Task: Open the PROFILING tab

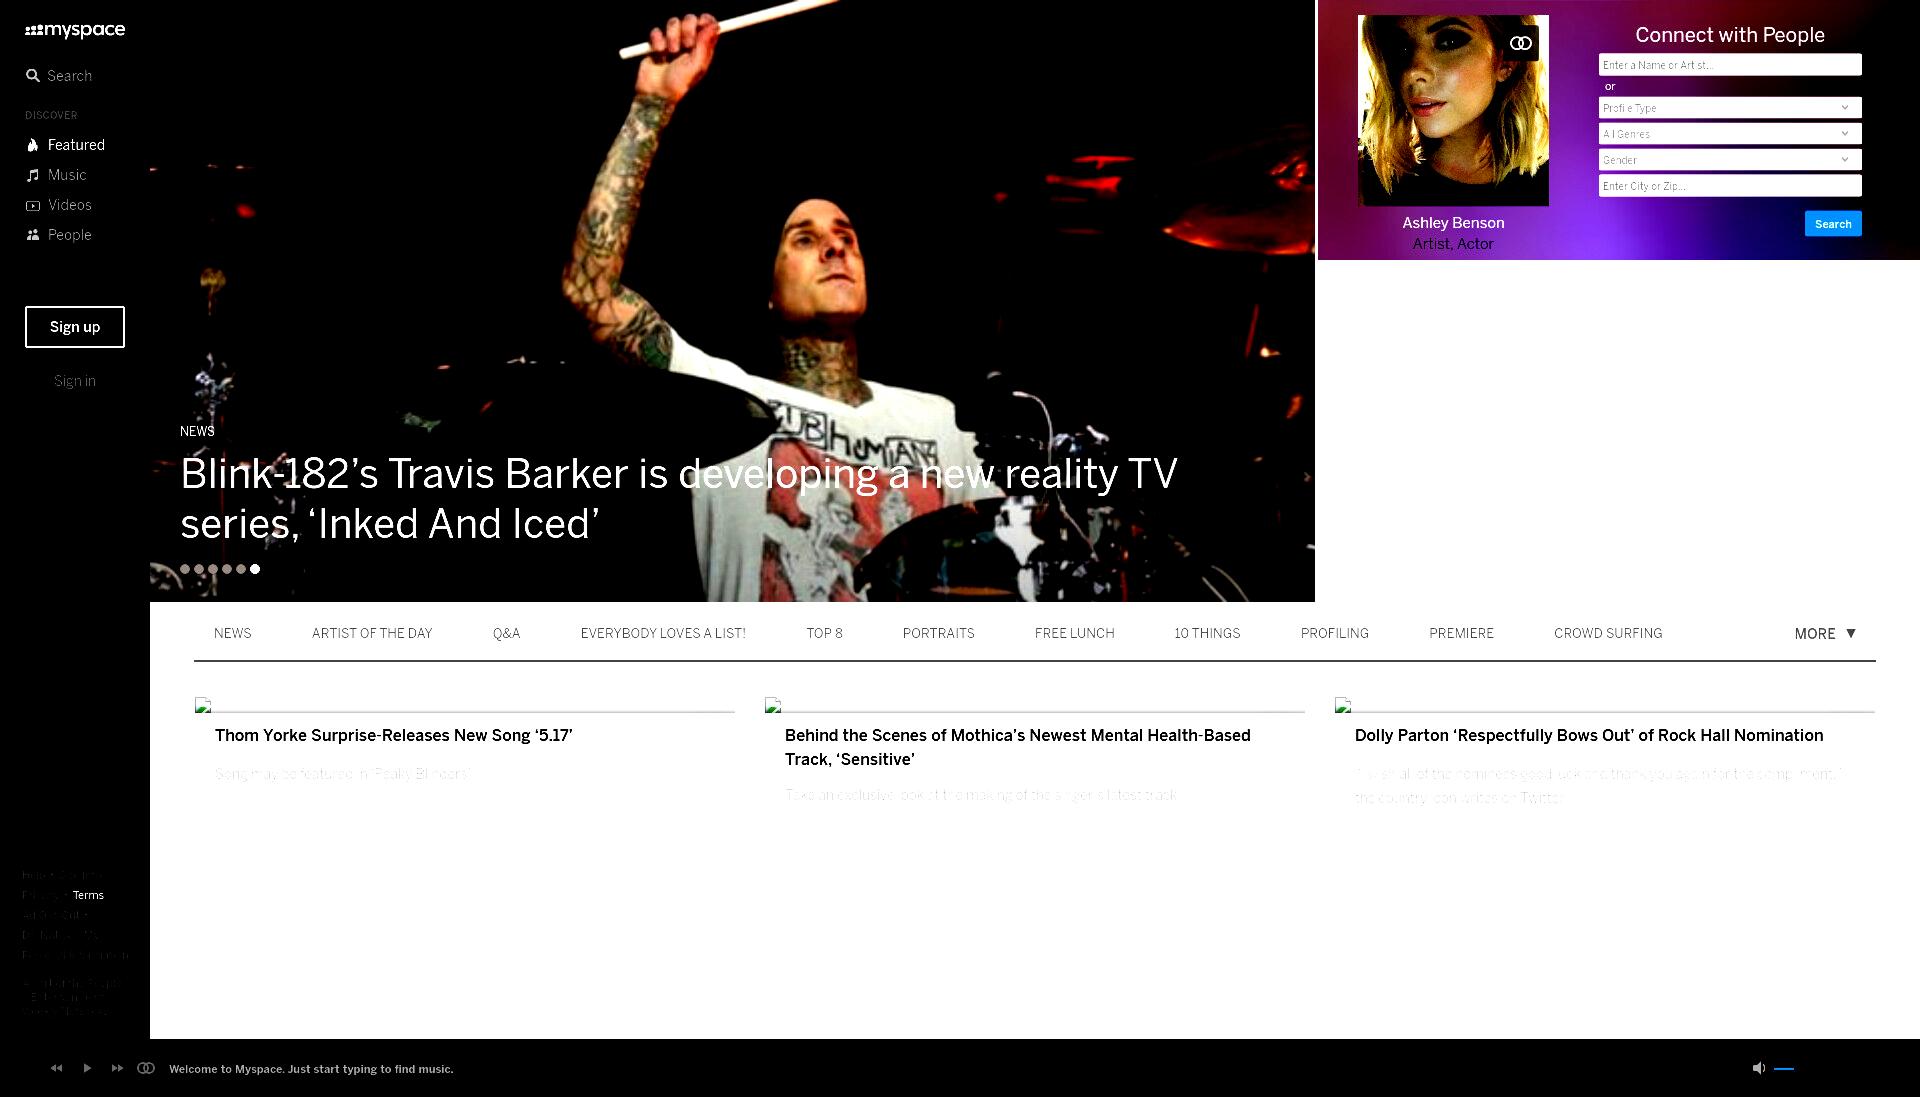Action: click(x=1334, y=634)
